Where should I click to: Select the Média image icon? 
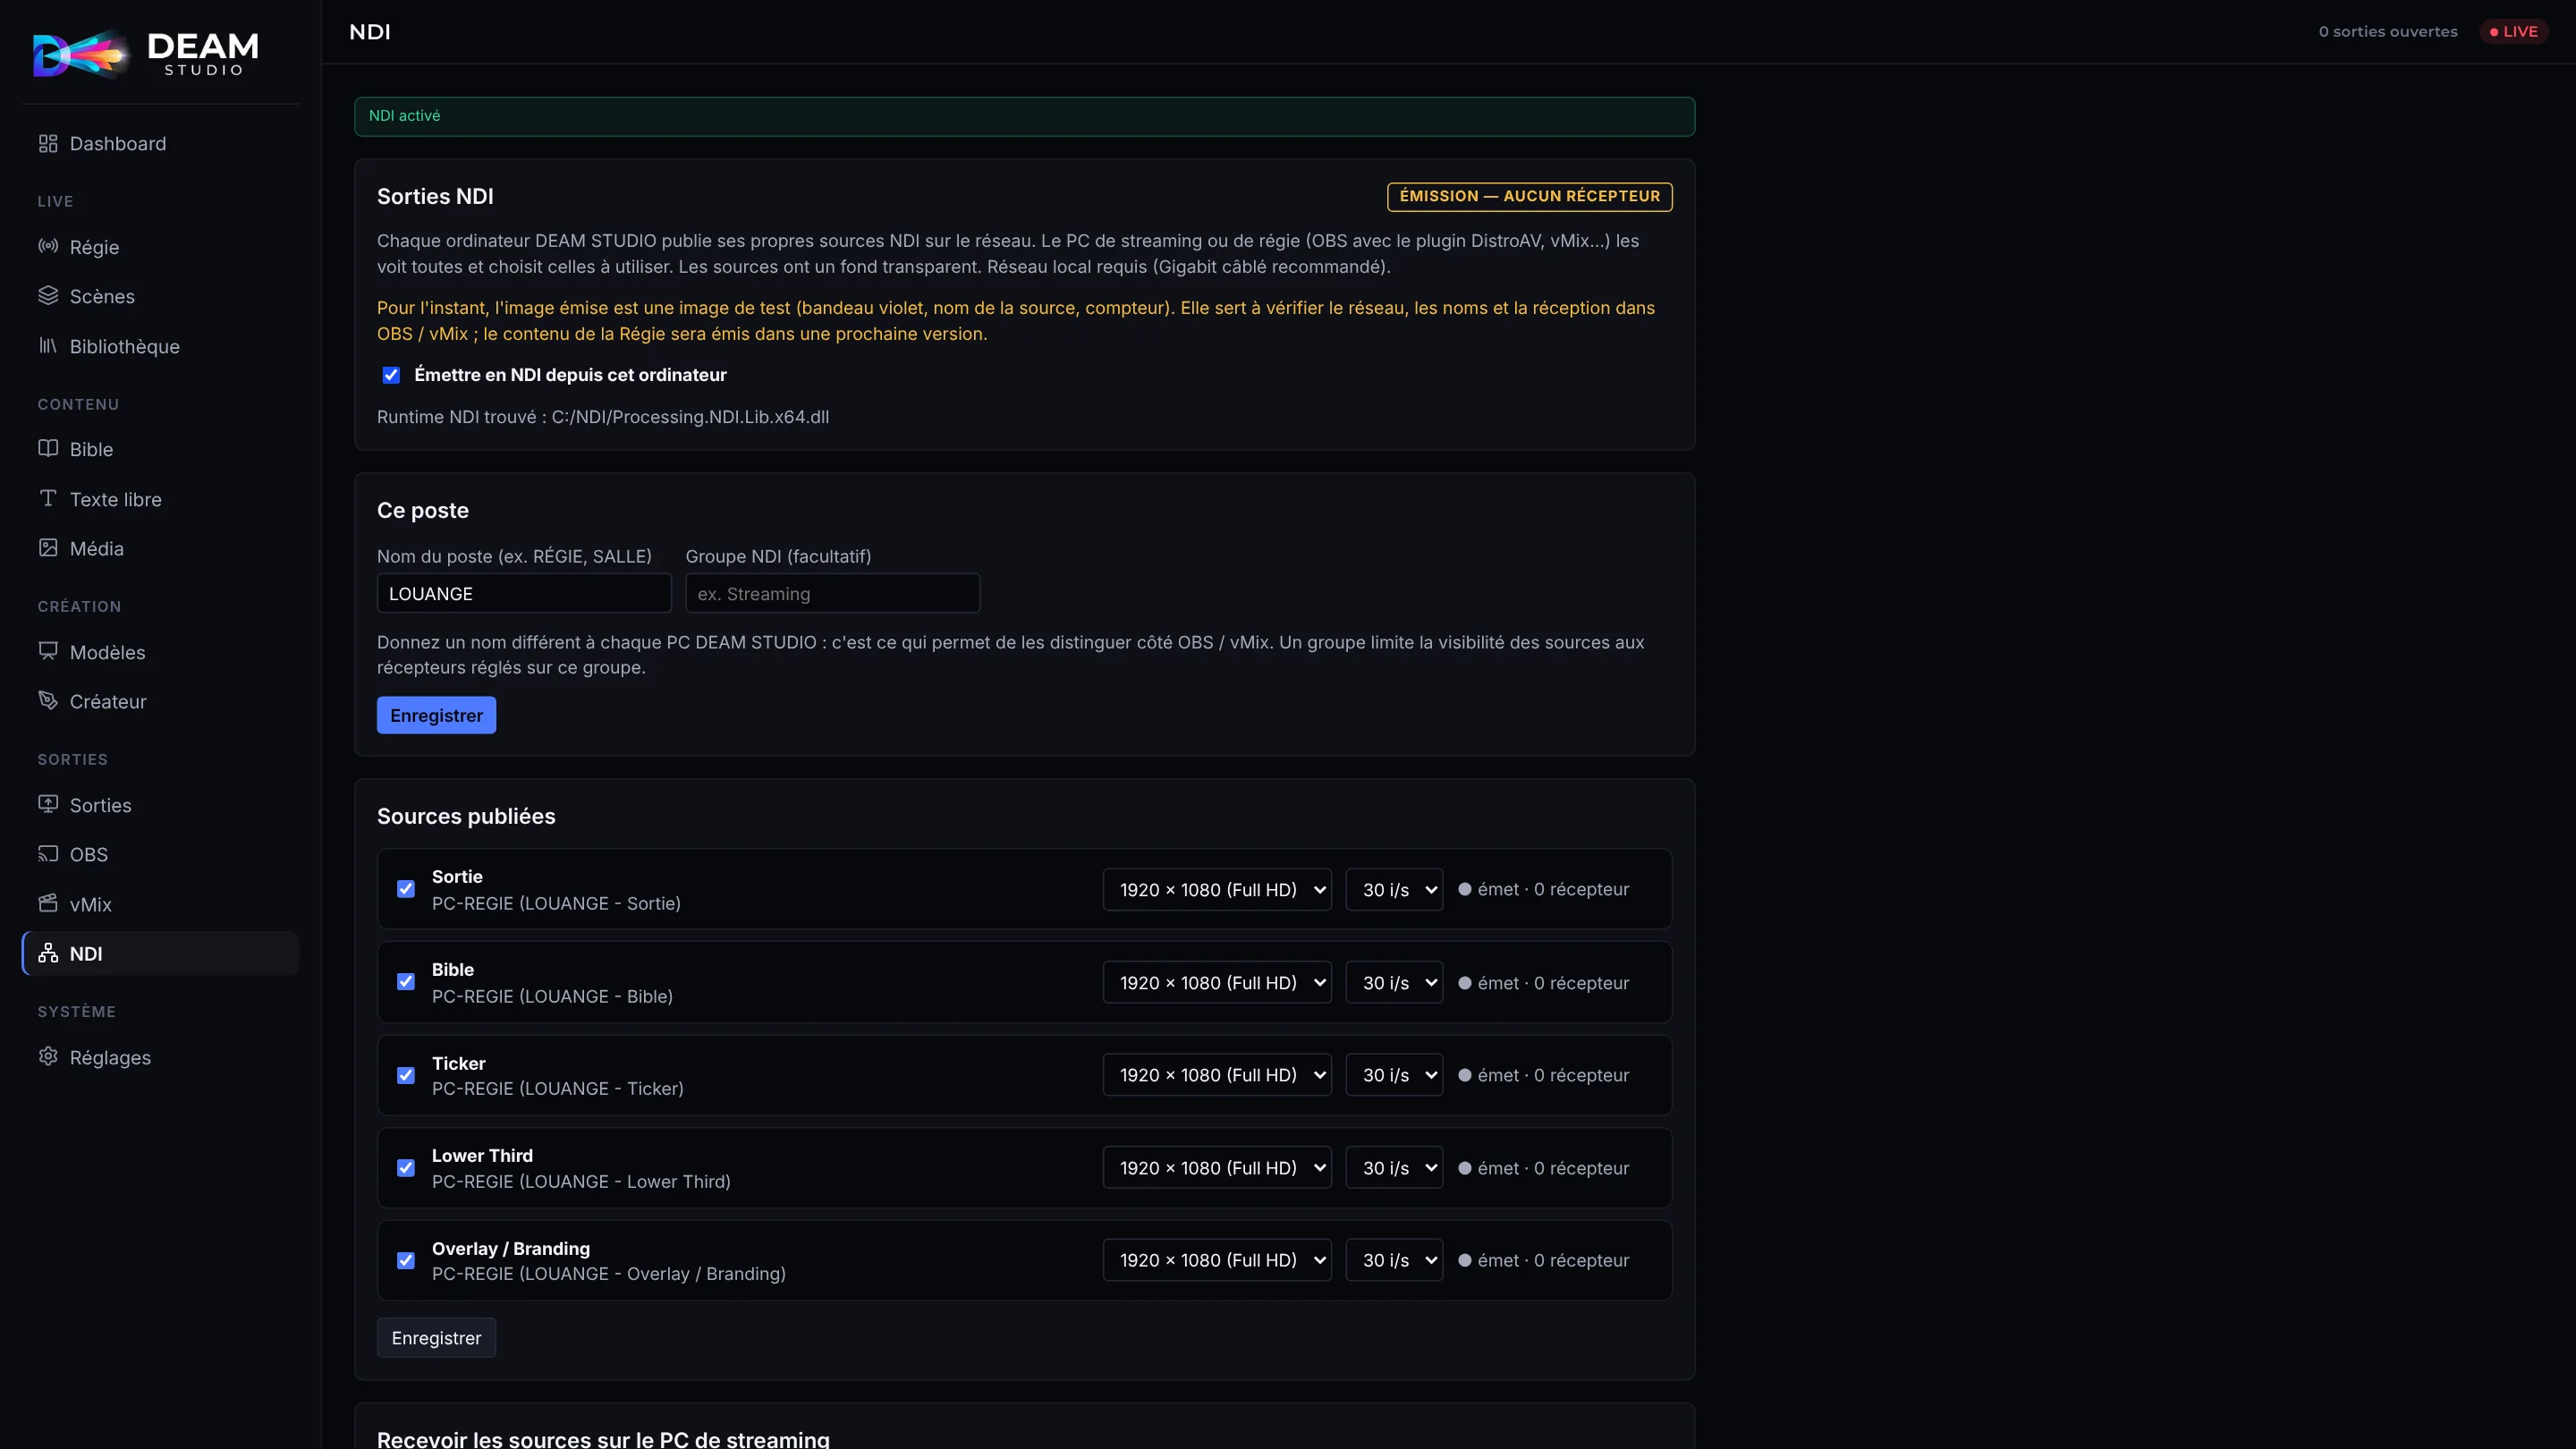pos(48,547)
